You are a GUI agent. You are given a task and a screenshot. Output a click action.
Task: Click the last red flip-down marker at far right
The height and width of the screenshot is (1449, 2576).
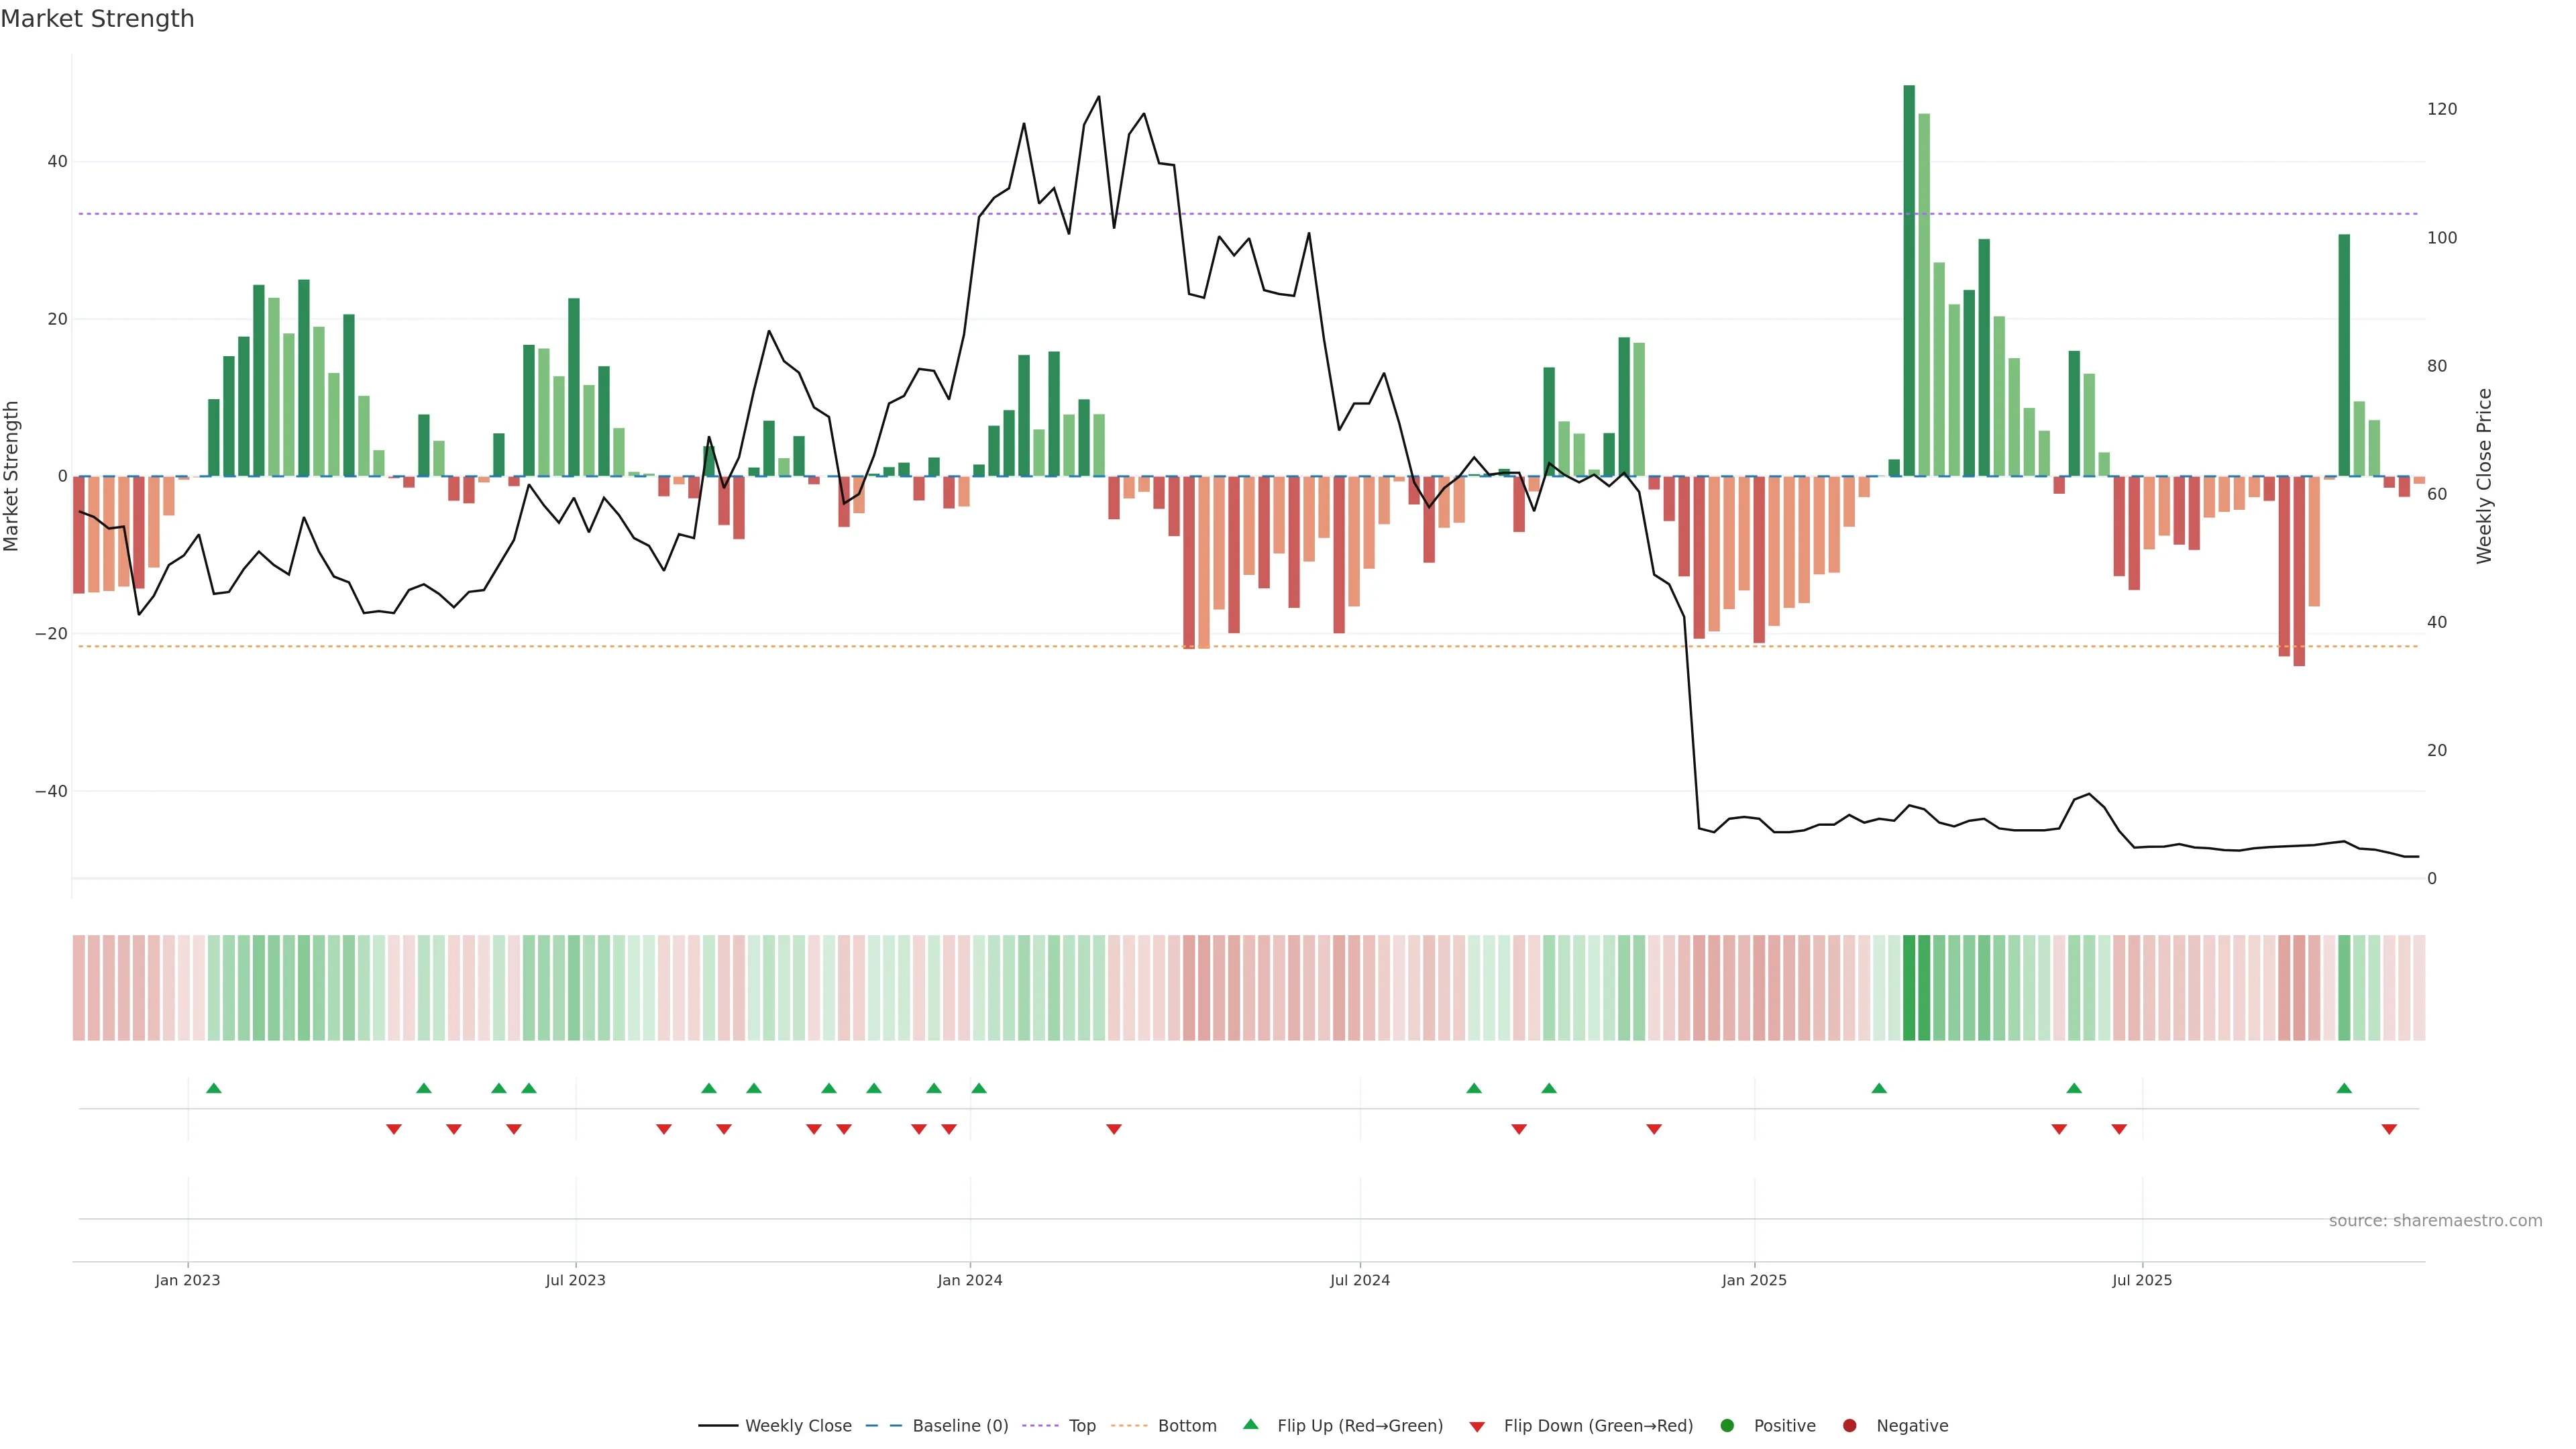(x=2389, y=1129)
